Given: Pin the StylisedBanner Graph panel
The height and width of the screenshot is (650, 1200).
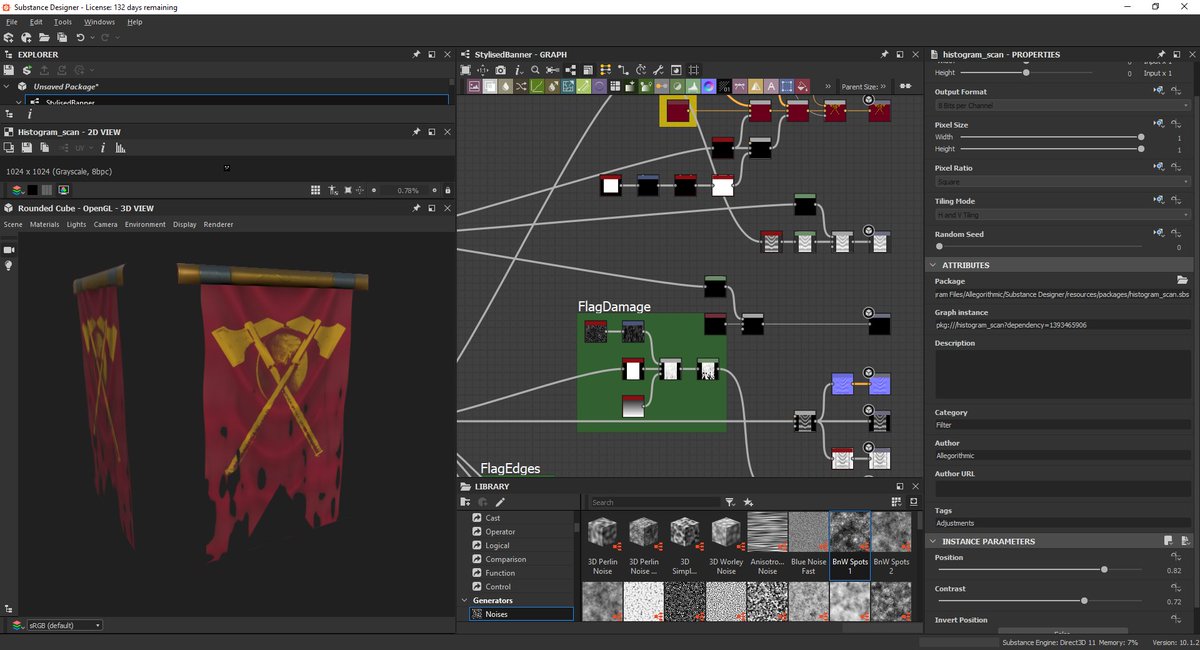Looking at the screenshot, I should point(885,54).
